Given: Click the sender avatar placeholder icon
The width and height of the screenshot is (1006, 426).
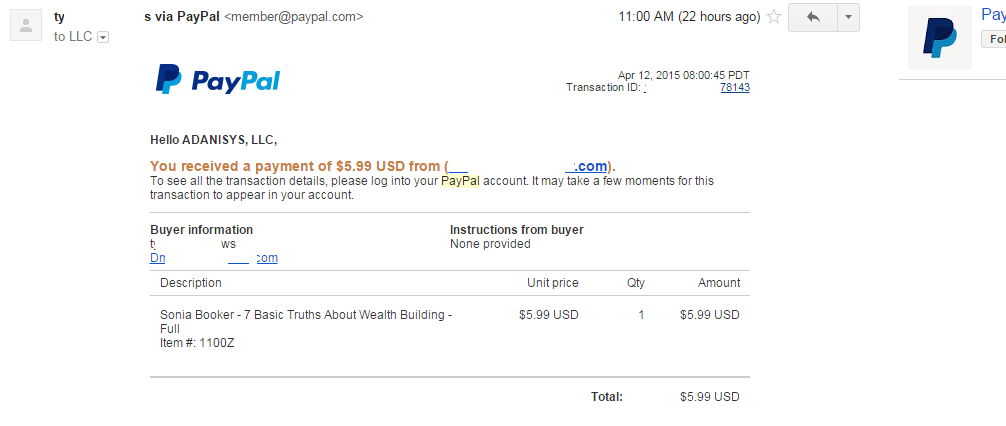Looking at the screenshot, I should (26, 26).
